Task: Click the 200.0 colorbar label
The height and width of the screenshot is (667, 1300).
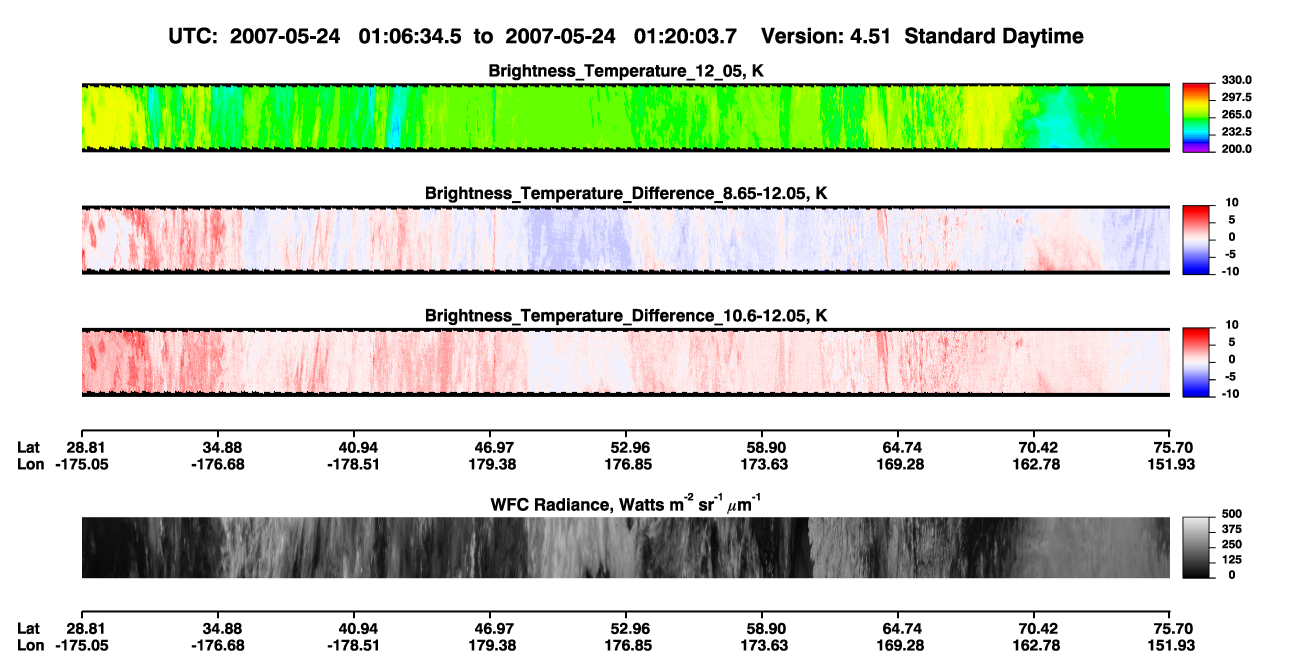Action: (1237, 149)
